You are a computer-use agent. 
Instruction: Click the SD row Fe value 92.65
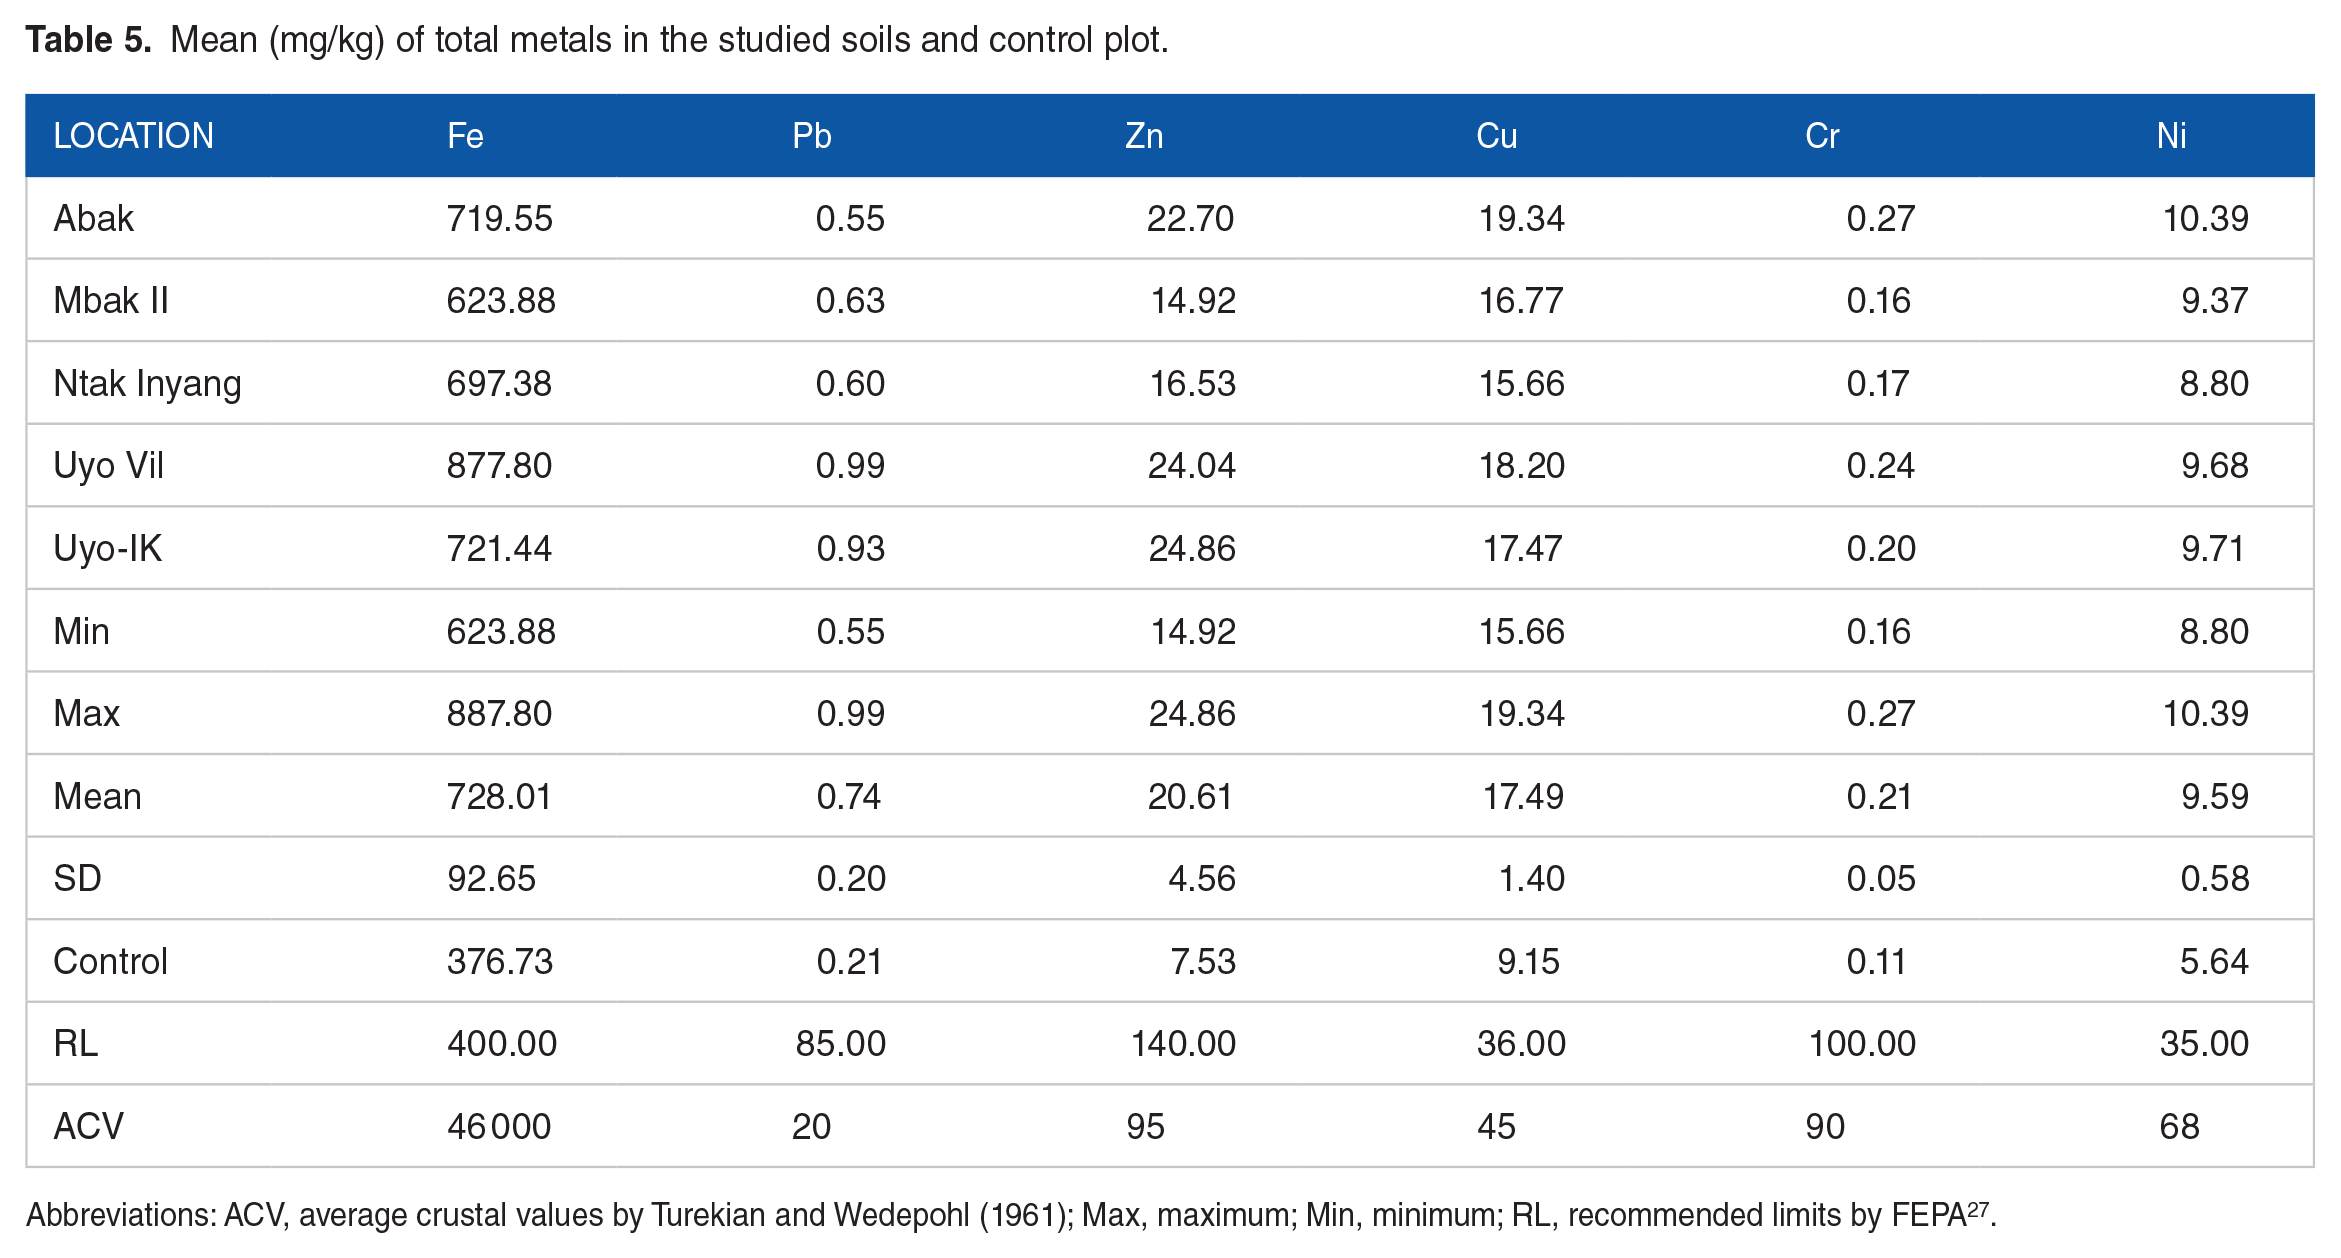coord(491,879)
